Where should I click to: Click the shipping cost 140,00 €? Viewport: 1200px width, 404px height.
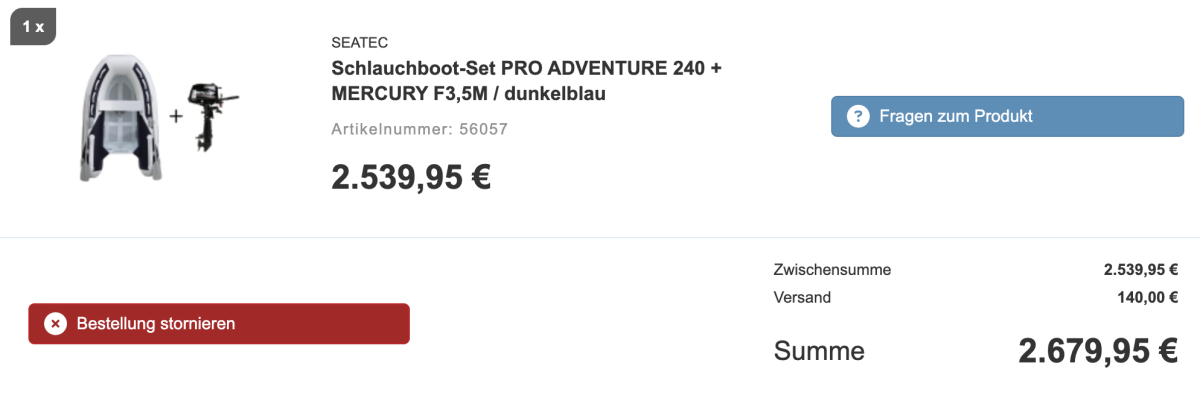click(x=1147, y=297)
